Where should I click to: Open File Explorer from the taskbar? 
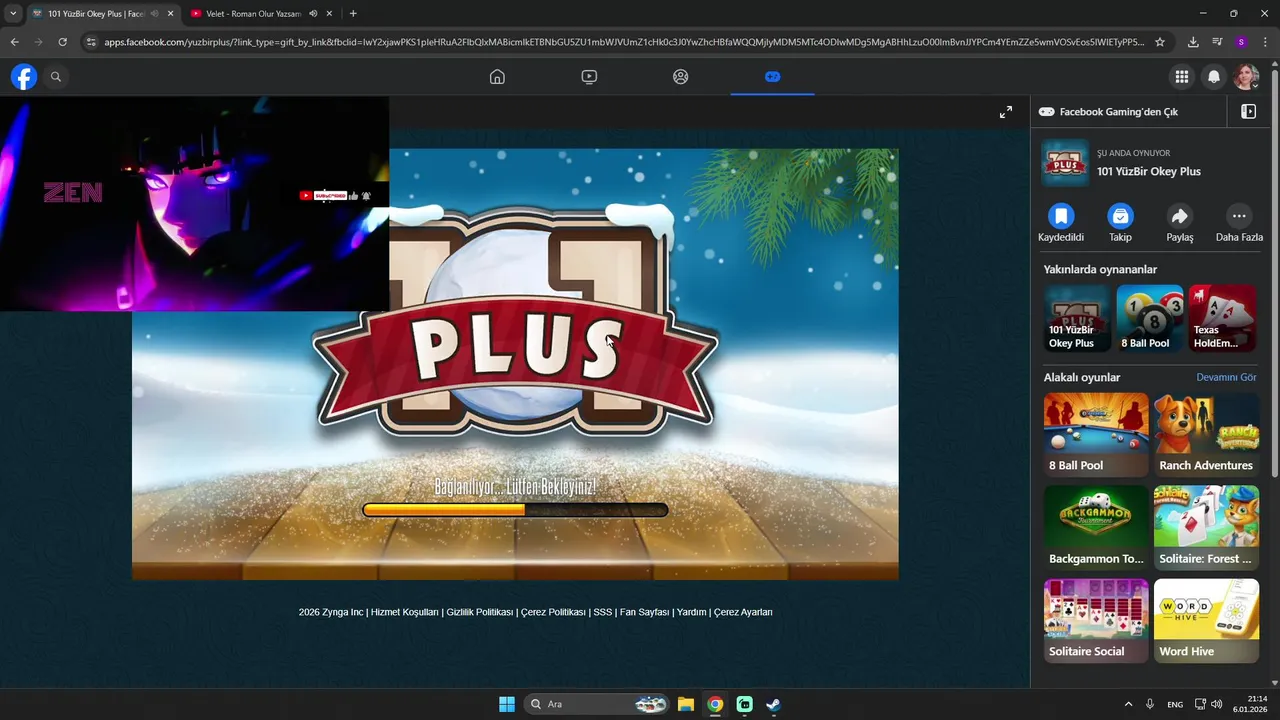click(x=686, y=704)
